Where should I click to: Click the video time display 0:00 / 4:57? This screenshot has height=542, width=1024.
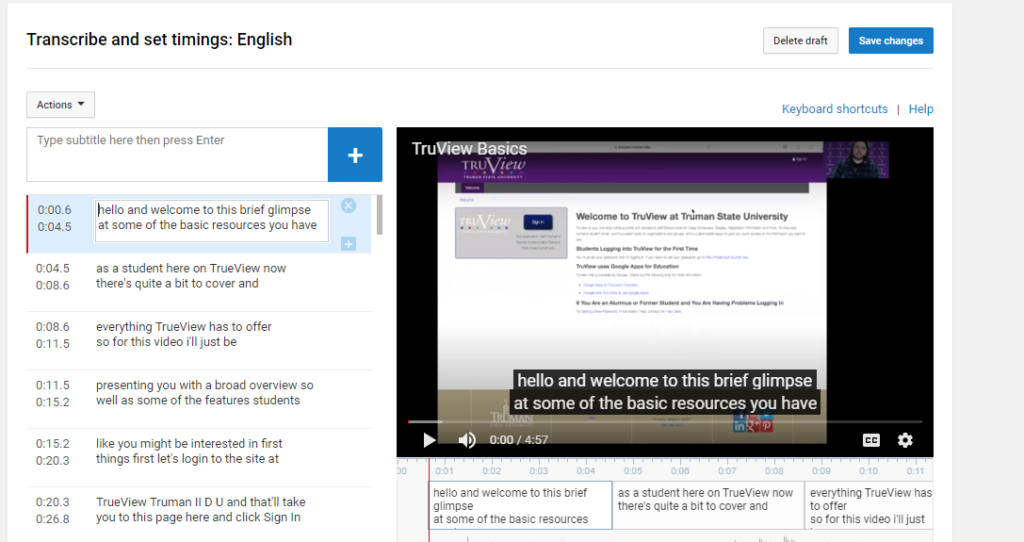click(x=519, y=440)
